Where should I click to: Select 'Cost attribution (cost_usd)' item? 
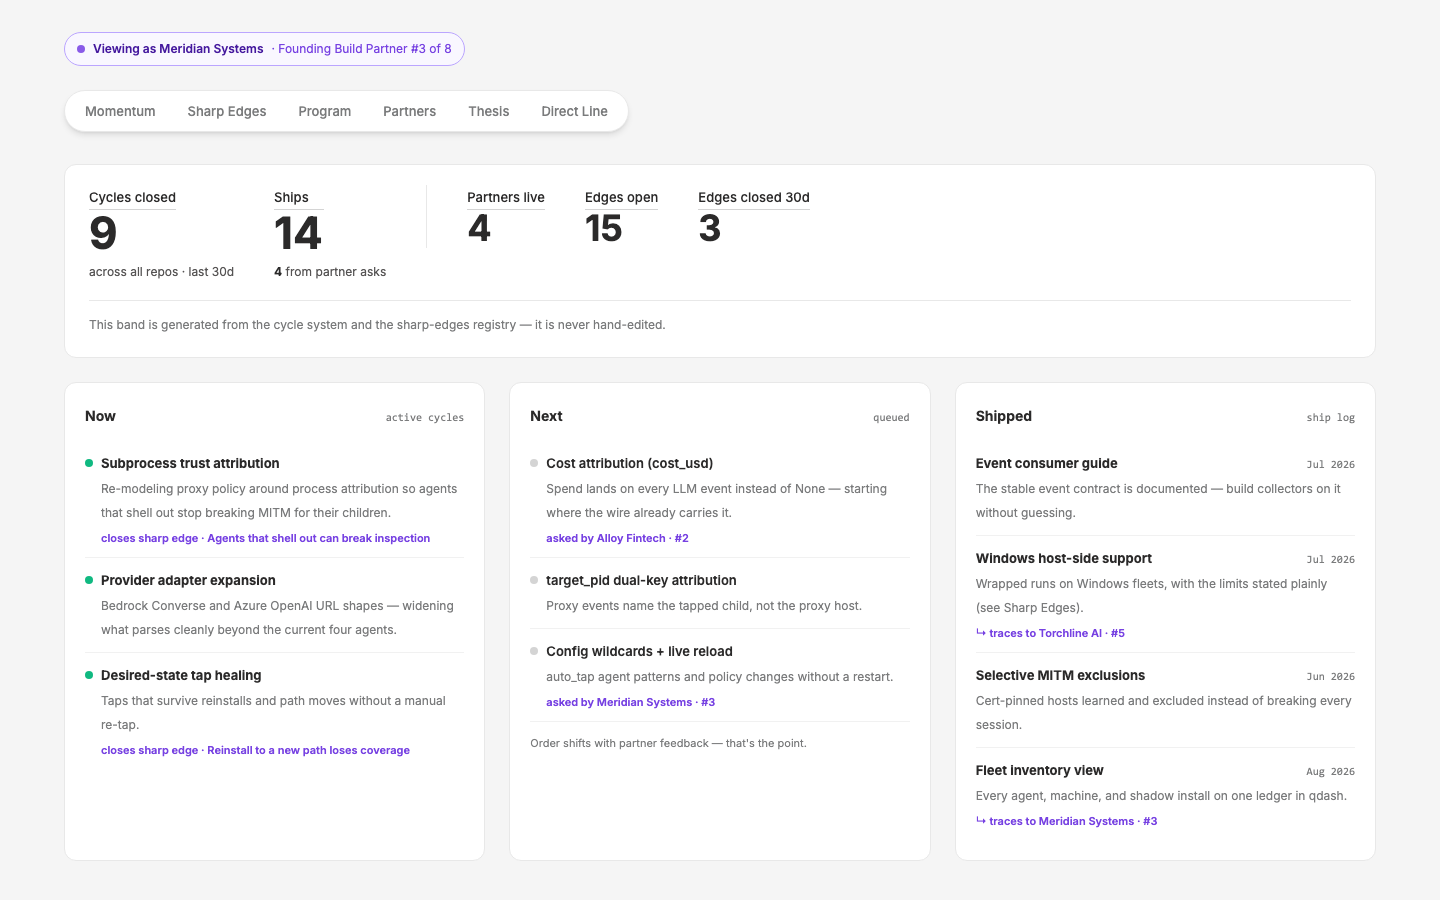(629, 463)
